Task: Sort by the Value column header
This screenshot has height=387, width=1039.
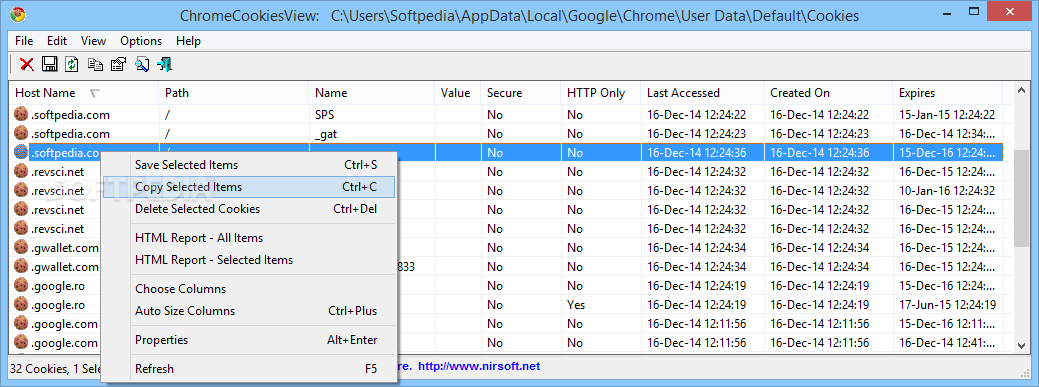Action: [x=457, y=93]
